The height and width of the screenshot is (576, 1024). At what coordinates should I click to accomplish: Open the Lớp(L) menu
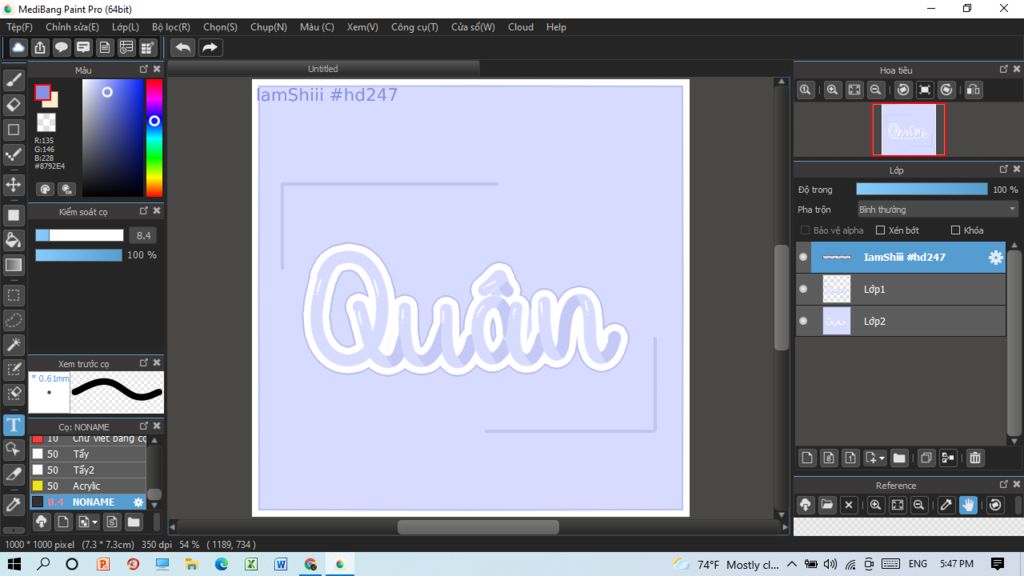point(125,27)
